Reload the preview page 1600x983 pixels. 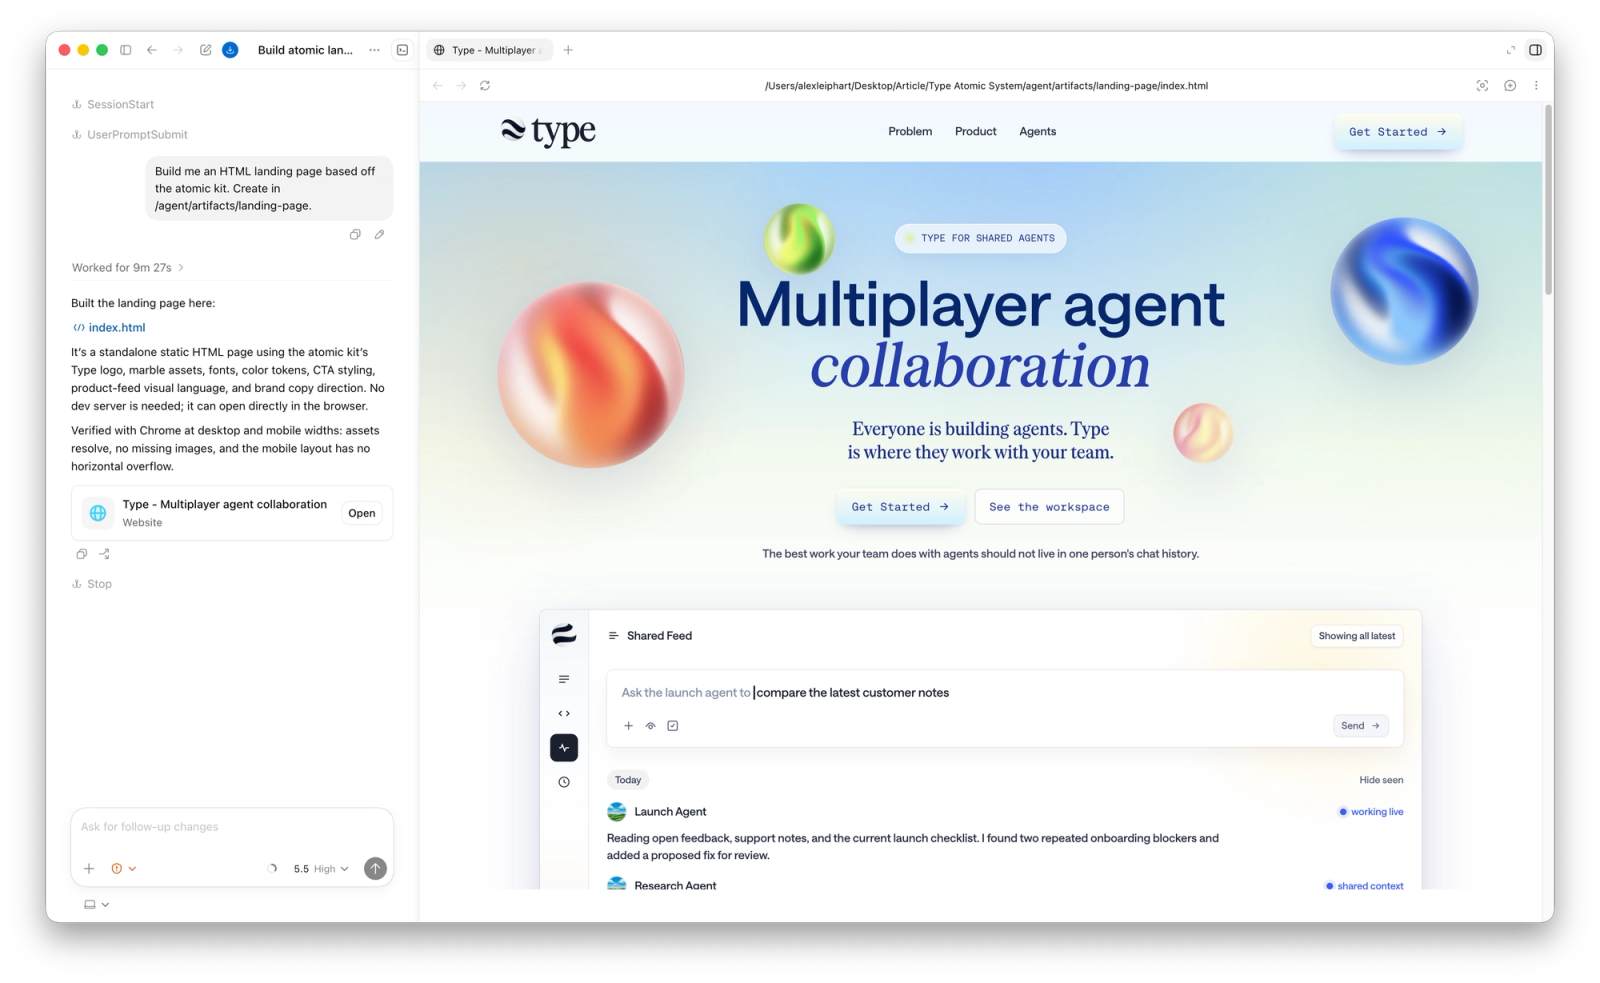pyautogui.click(x=485, y=86)
